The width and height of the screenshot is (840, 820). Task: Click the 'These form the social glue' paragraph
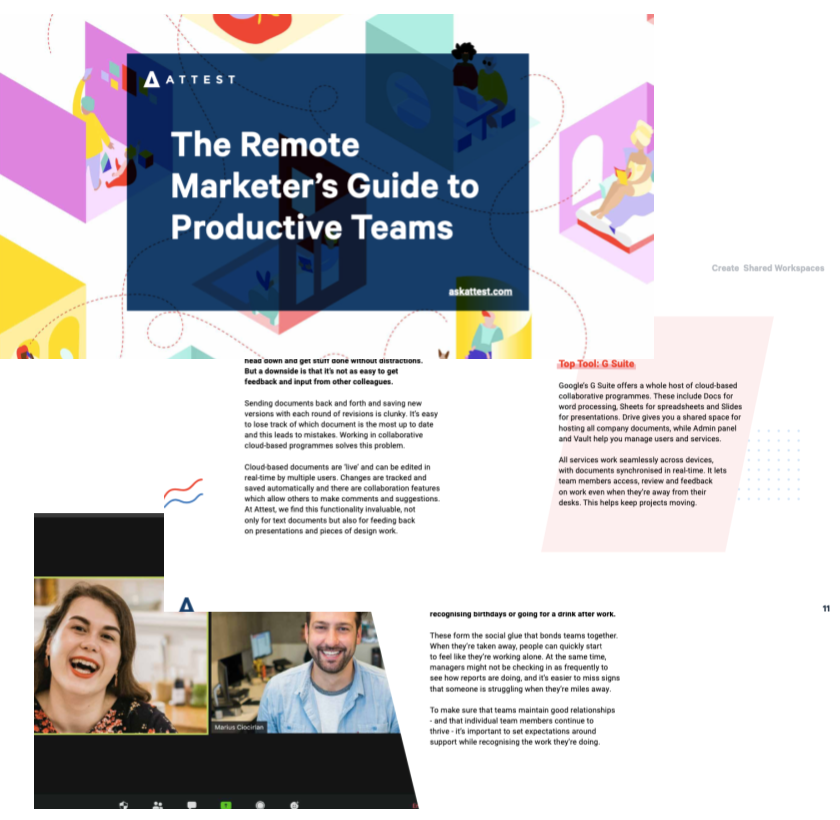pos(523,662)
